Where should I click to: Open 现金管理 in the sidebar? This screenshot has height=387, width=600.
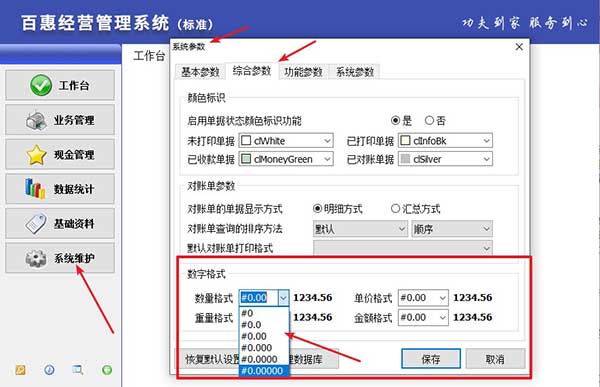tap(60, 154)
